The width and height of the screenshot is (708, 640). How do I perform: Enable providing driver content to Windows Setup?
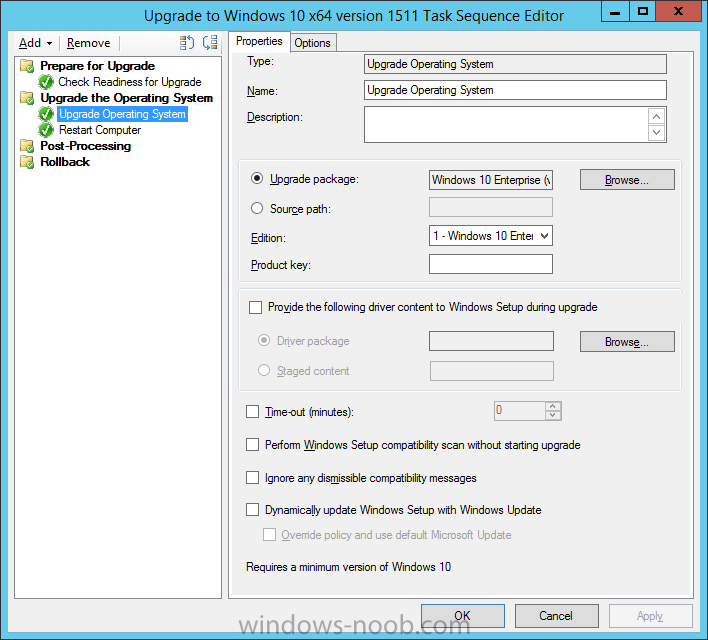(256, 308)
